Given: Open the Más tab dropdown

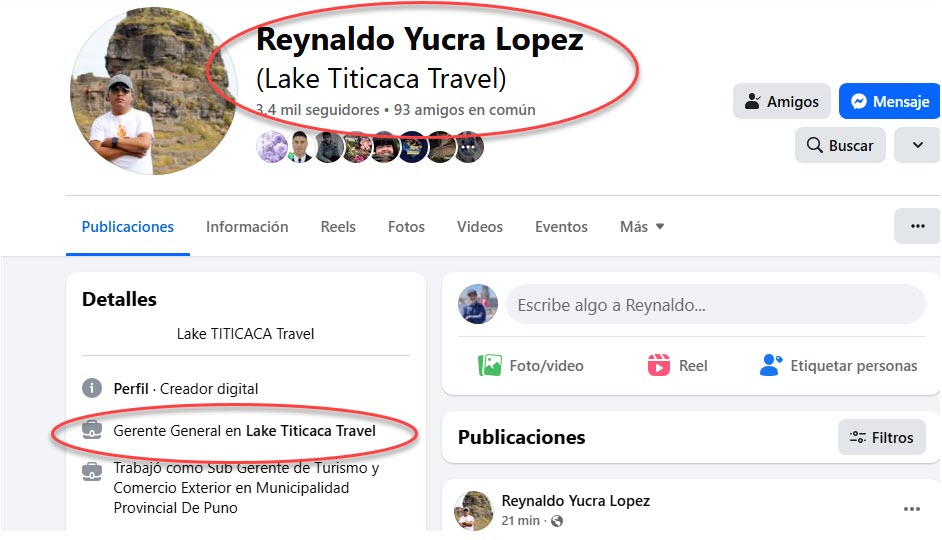Looking at the screenshot, I should (x=642, y=226).
